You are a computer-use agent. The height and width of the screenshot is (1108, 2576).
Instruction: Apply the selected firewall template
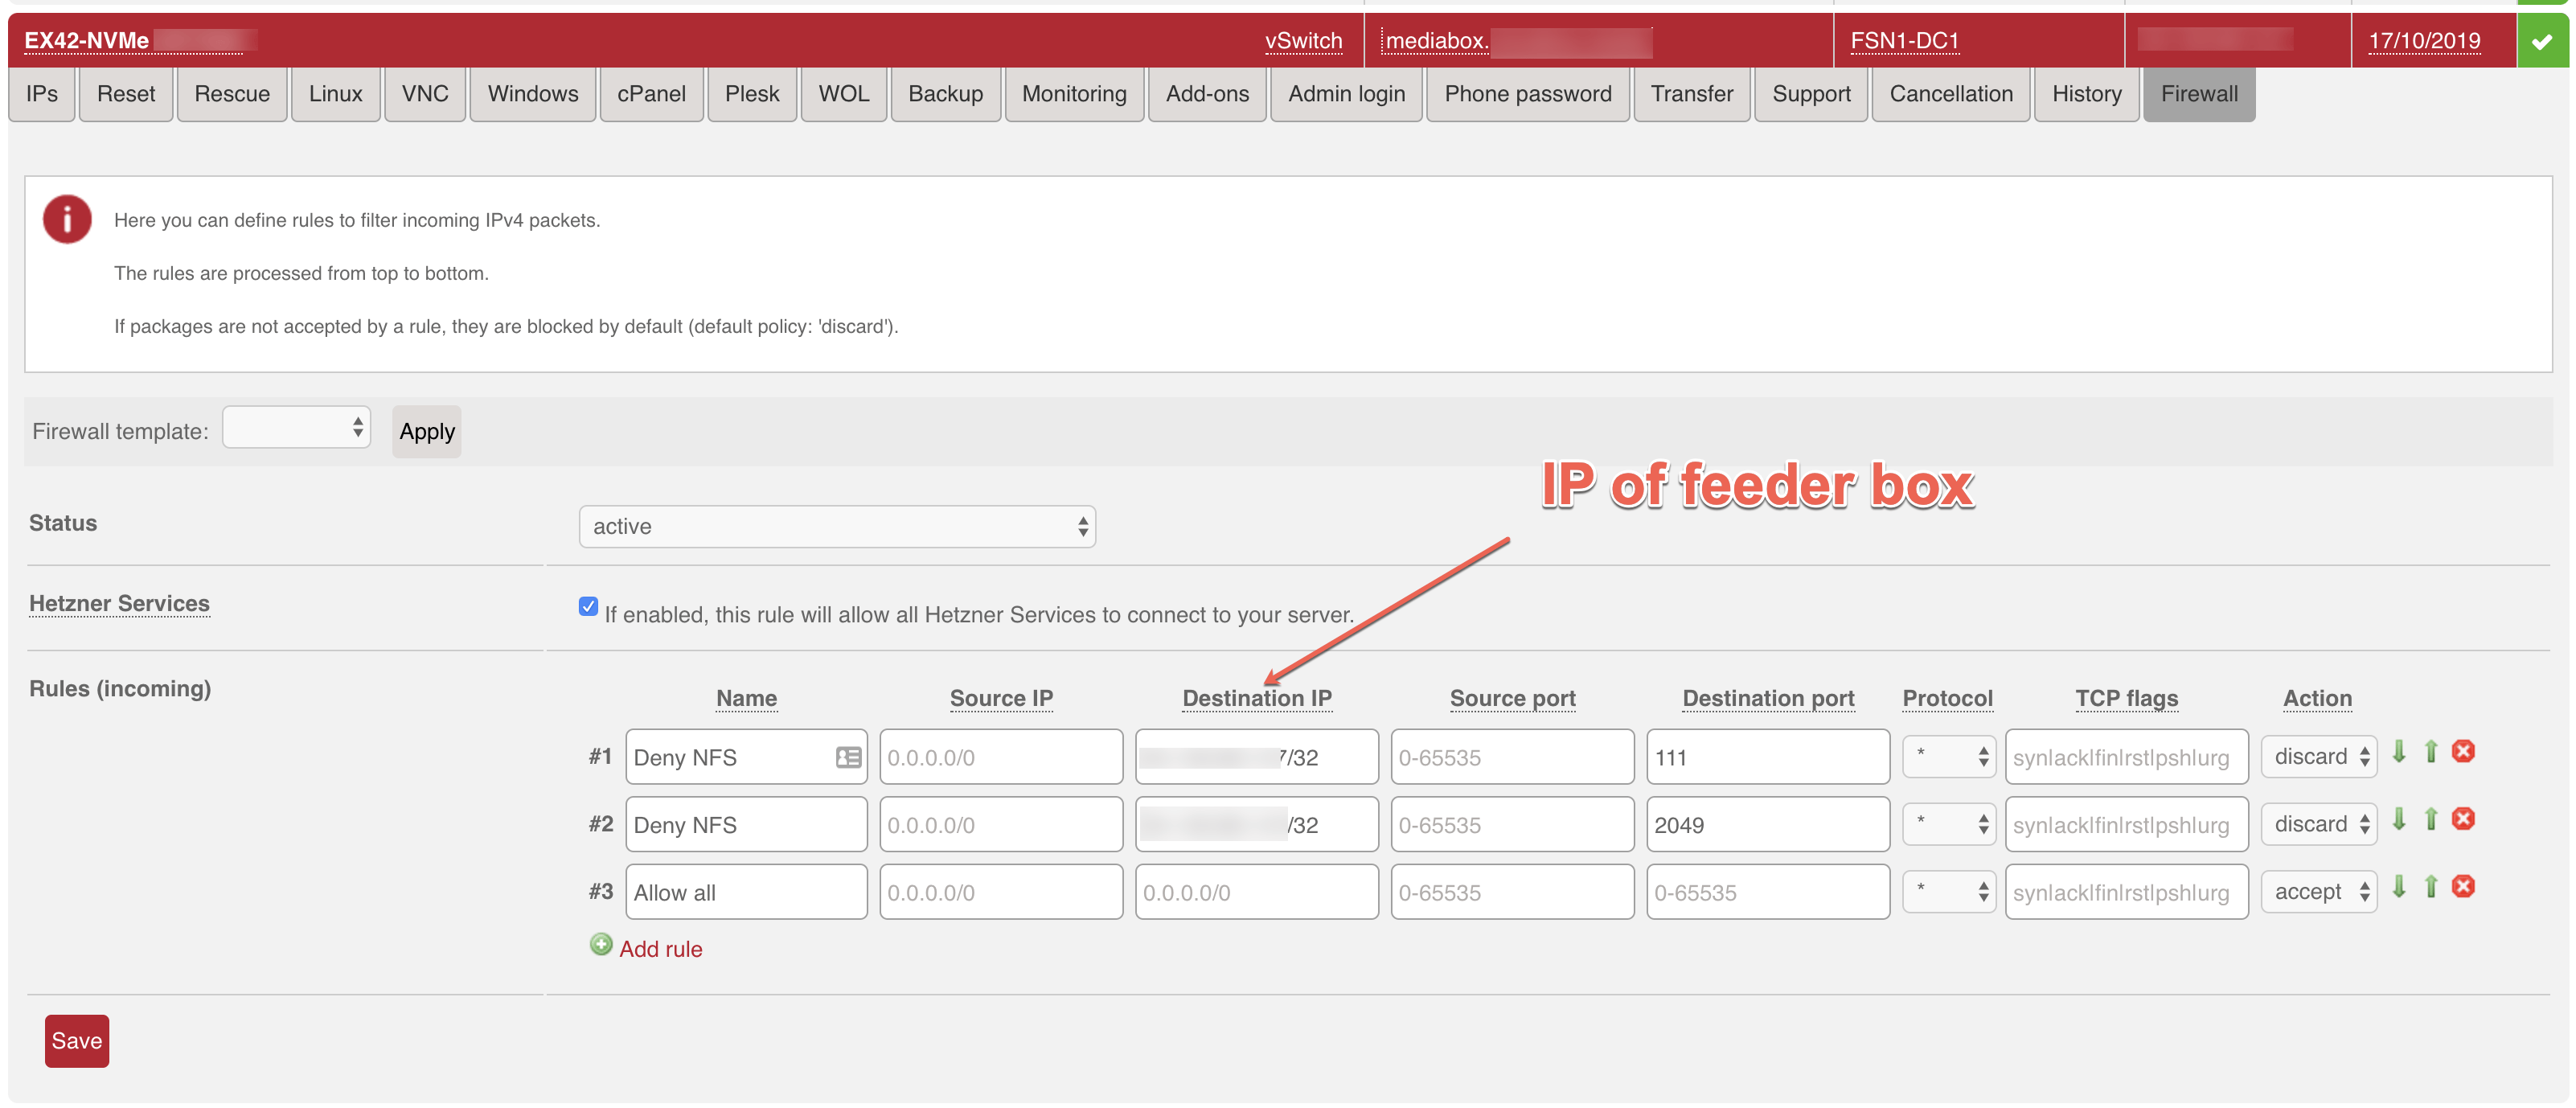[426, 432]
